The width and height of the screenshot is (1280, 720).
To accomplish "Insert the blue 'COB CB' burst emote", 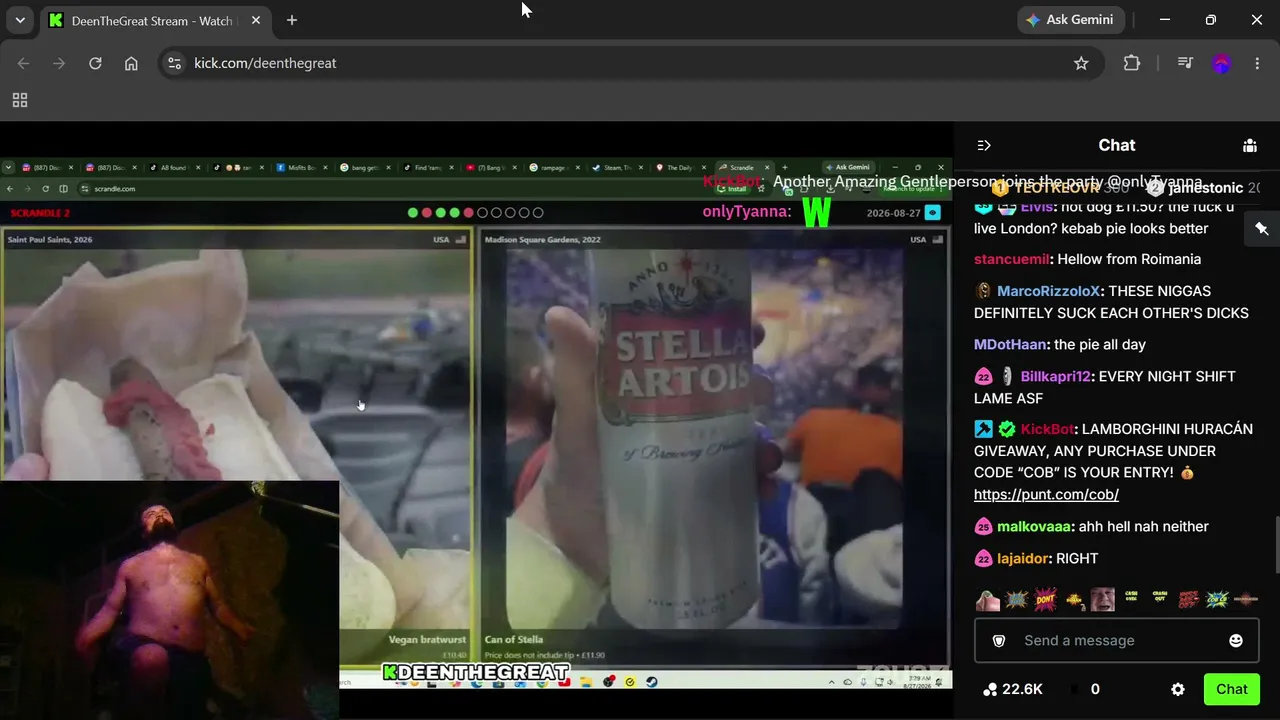I will click(x=1217, y=599).
